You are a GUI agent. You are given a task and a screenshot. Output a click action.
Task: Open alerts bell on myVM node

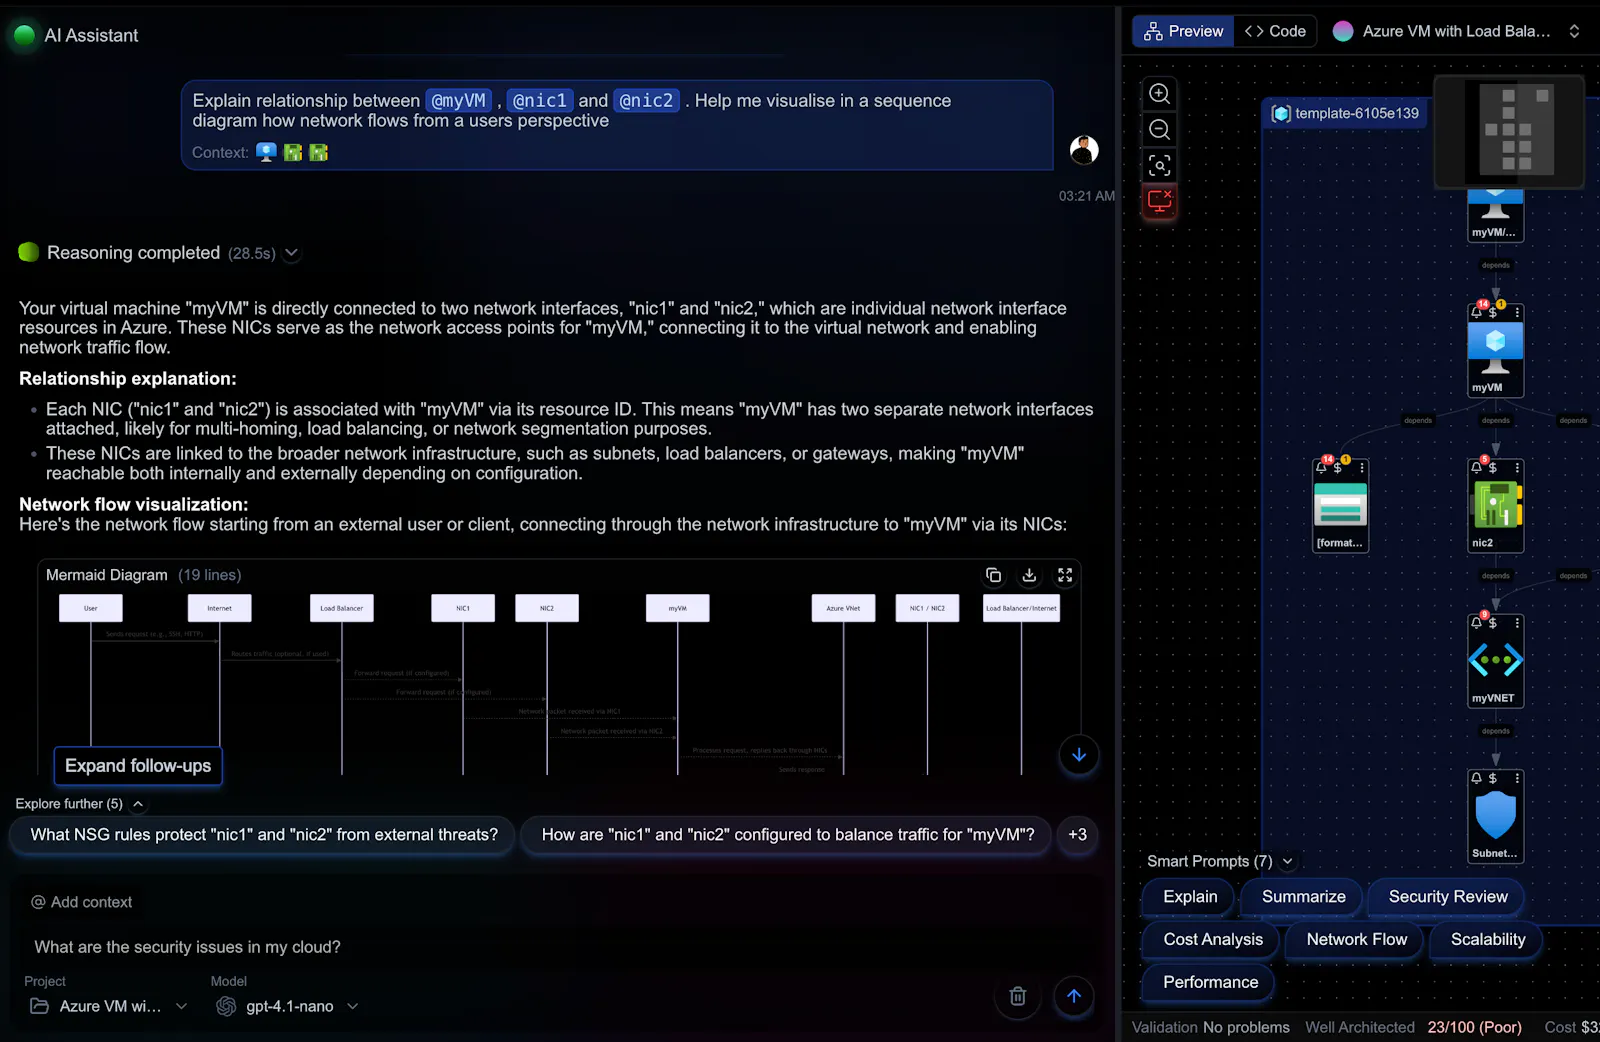(1477, 312)
